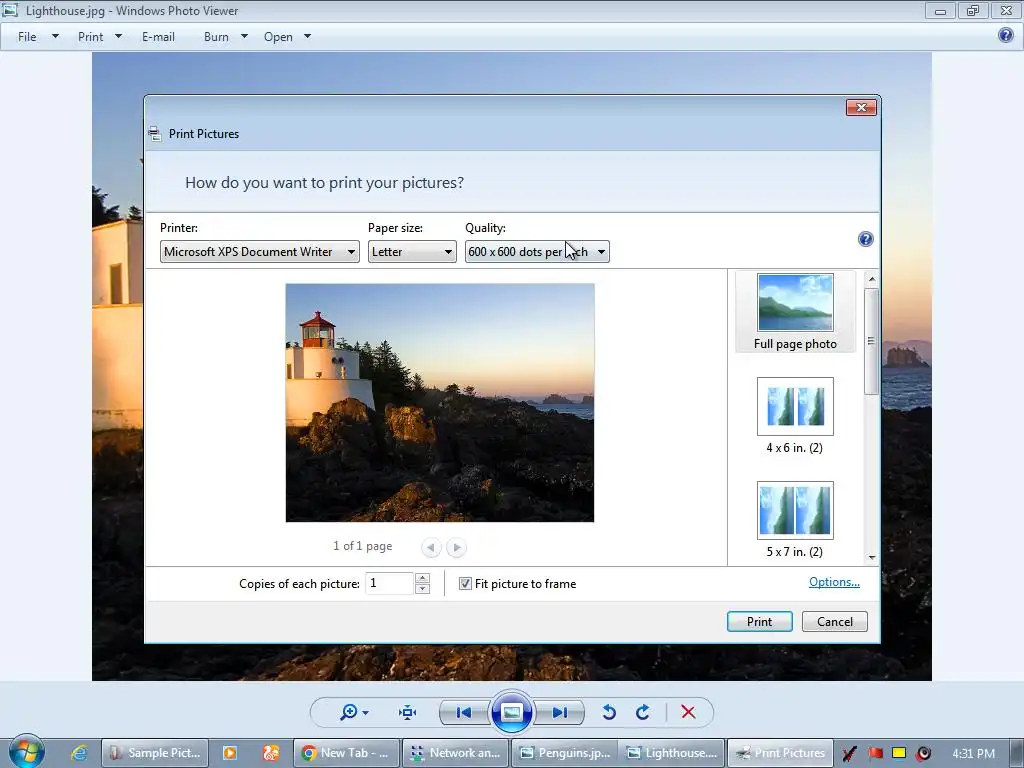This screenshot has width=1024, height=768.
Task: Open the Options... link
Action: [x=834, y=582]
